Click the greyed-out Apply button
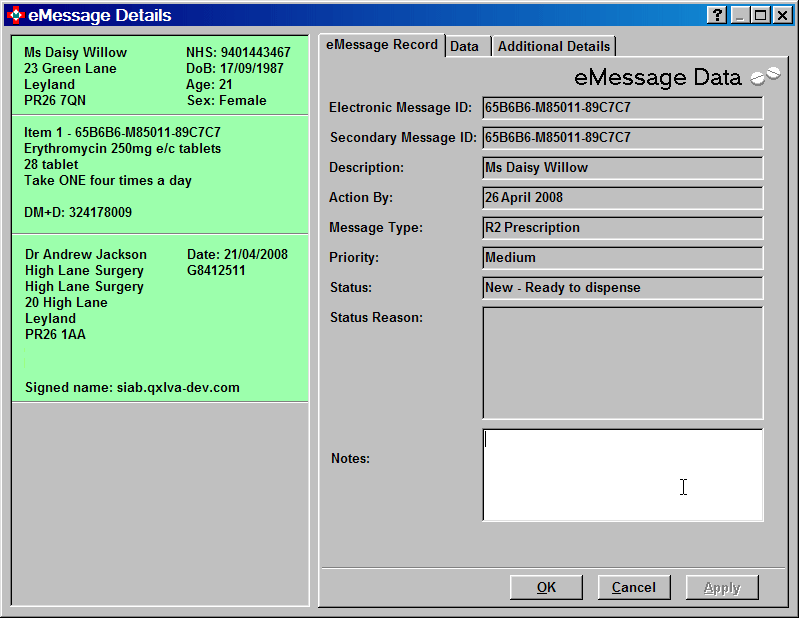This screenshot has height=618, width=799. [x=722, y=587]
